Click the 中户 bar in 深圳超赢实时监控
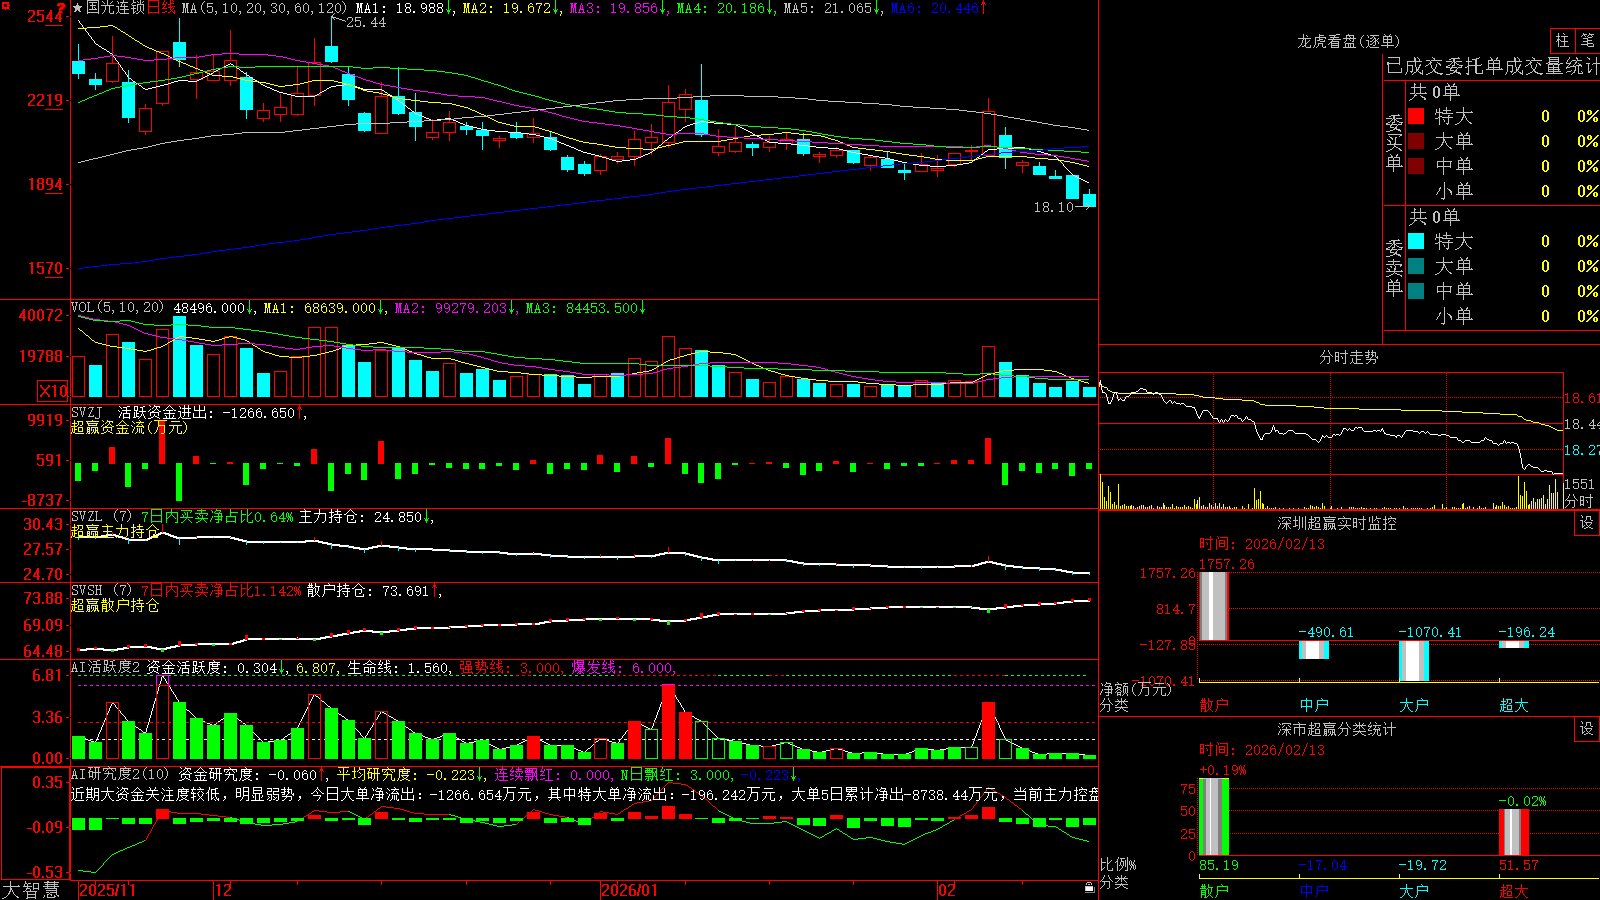1600x900 pixels. 1314,650
